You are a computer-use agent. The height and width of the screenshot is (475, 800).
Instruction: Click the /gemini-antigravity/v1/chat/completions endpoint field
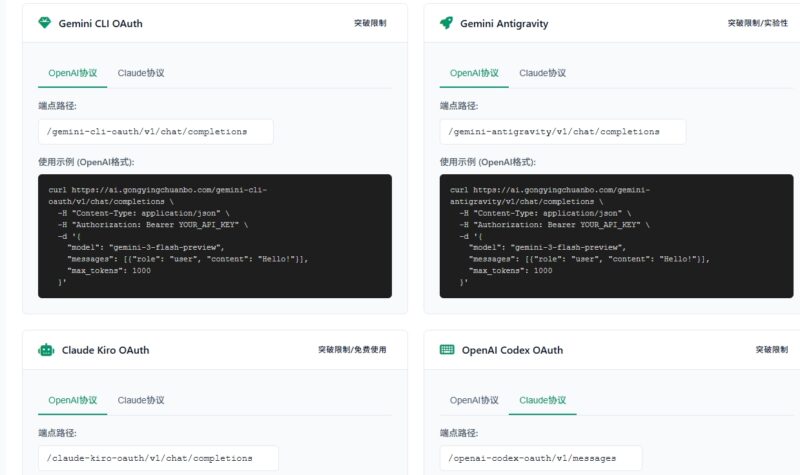click(563, 132)
